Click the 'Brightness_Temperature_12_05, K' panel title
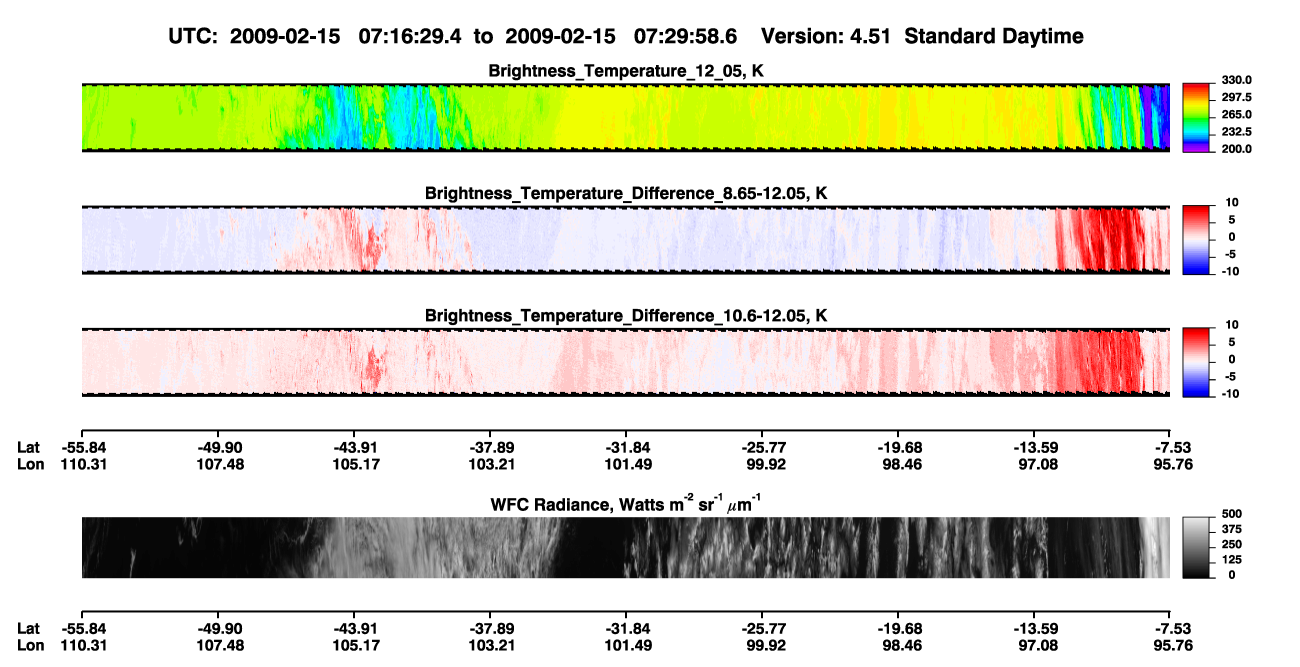Viewport: 1300px width, 667px height. click(626, 71)
